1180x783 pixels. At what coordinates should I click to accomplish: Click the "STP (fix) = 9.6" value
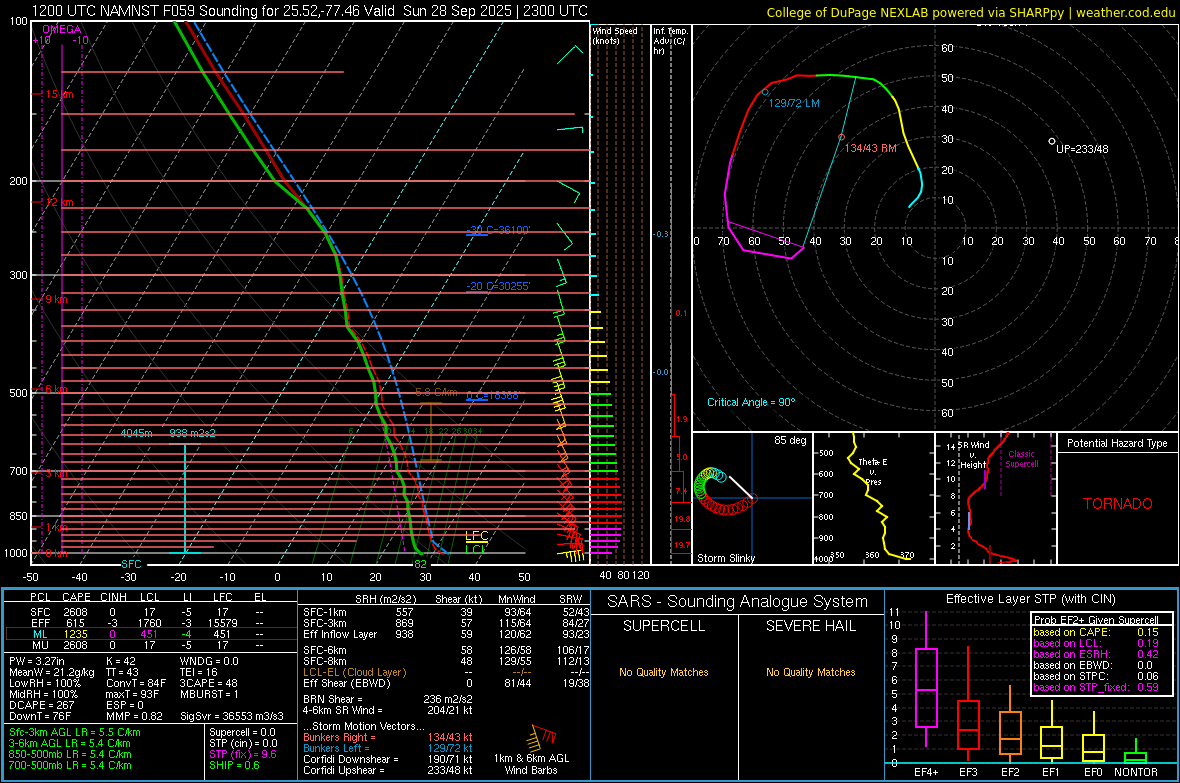(x=243, y=754)
